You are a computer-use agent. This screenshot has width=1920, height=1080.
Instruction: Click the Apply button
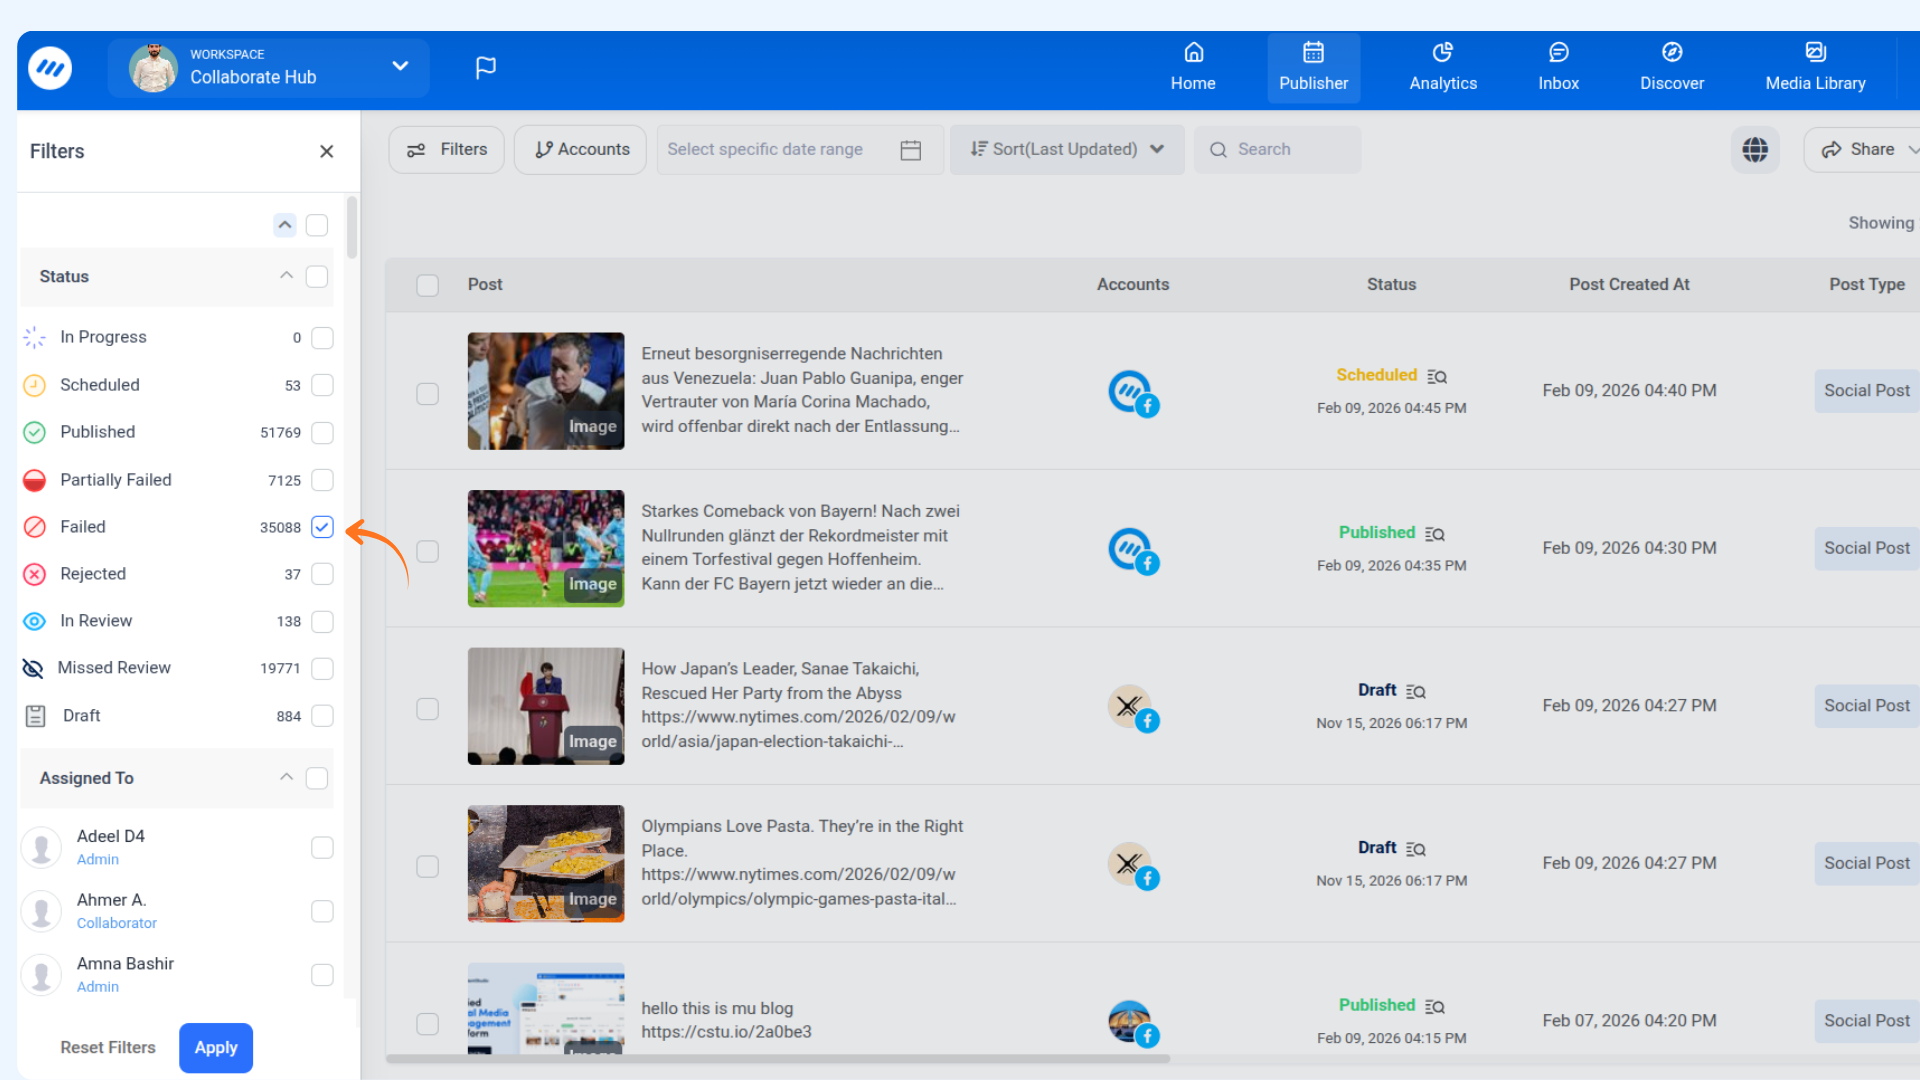216,1048
